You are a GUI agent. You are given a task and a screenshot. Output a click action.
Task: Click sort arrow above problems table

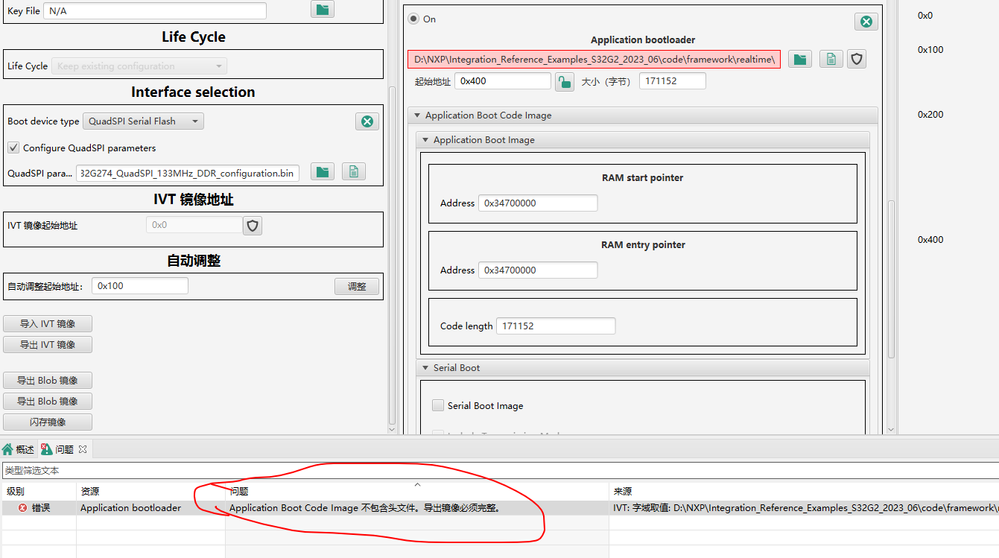(417, 485)
